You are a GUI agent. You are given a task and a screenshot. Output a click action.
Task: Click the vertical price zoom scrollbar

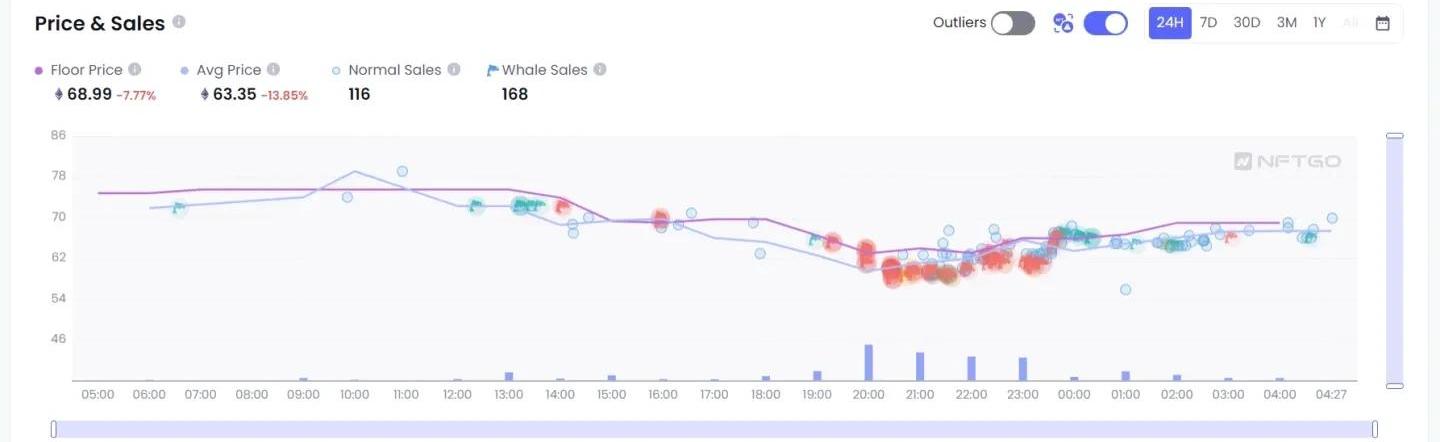tap(1394, 260)
